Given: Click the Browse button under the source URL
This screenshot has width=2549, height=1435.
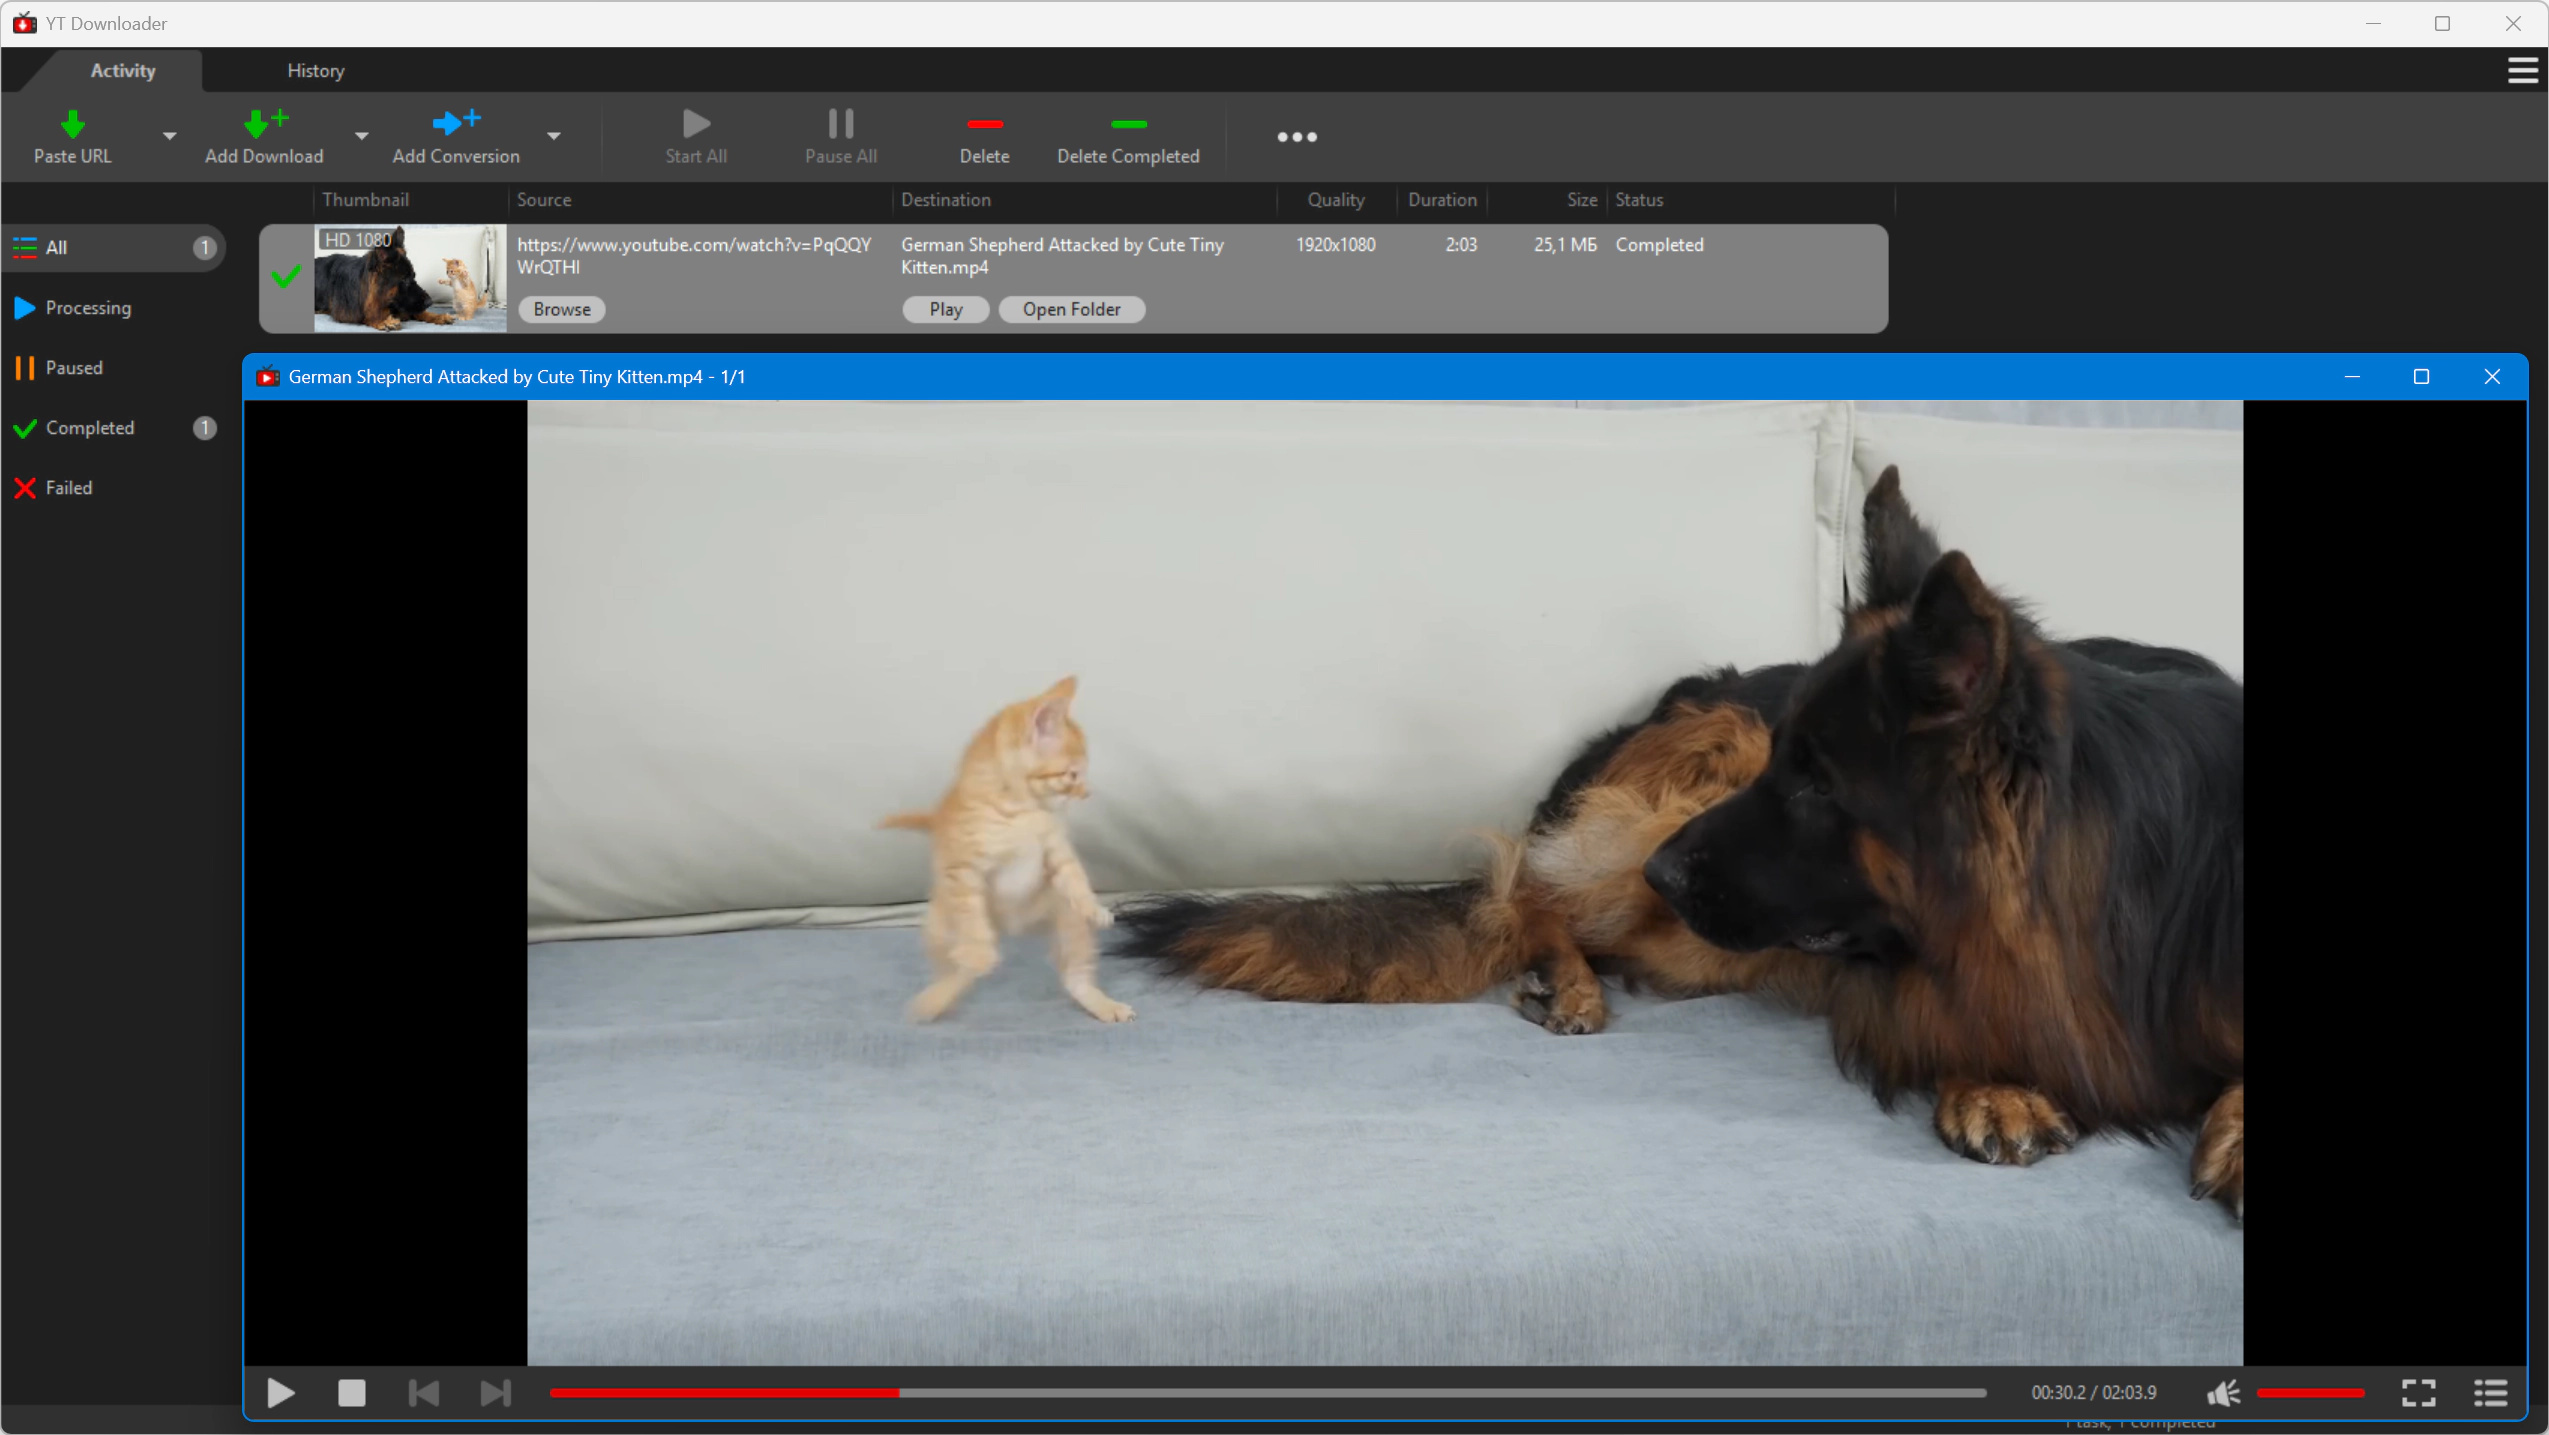Looking at the screenshot, I should coord(562,310).
